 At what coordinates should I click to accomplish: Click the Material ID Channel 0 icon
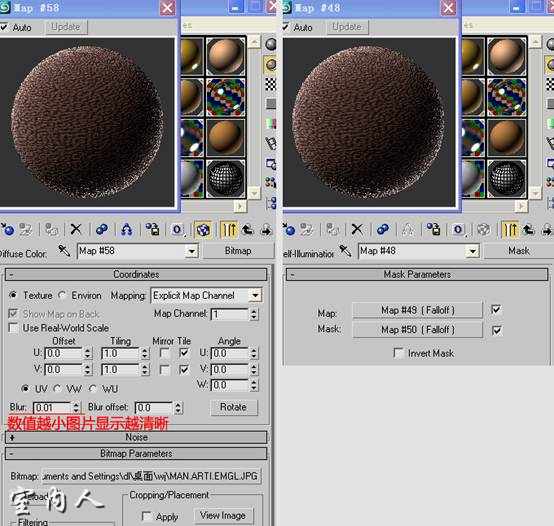click(177, 230)
